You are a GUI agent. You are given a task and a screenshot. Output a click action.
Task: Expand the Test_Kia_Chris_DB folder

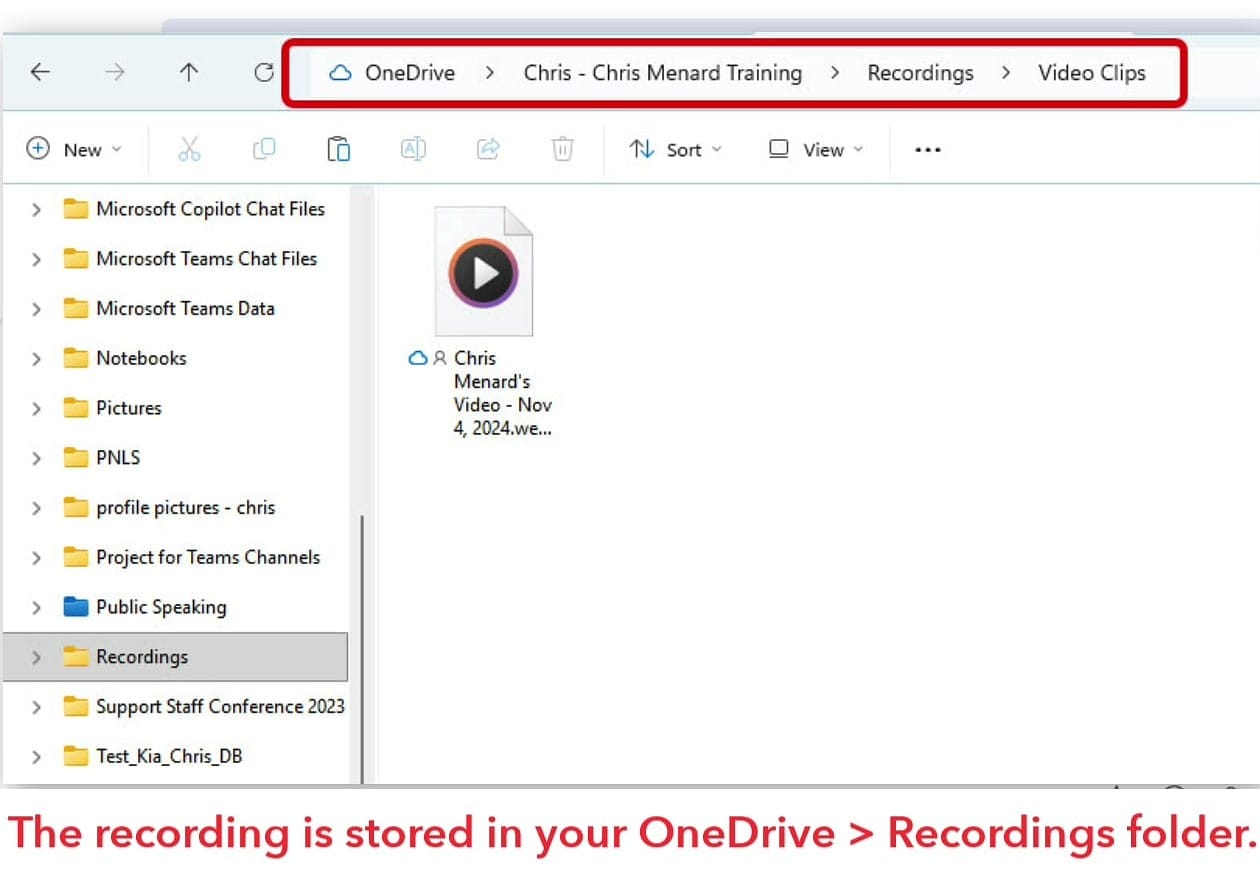pos(37,756)
